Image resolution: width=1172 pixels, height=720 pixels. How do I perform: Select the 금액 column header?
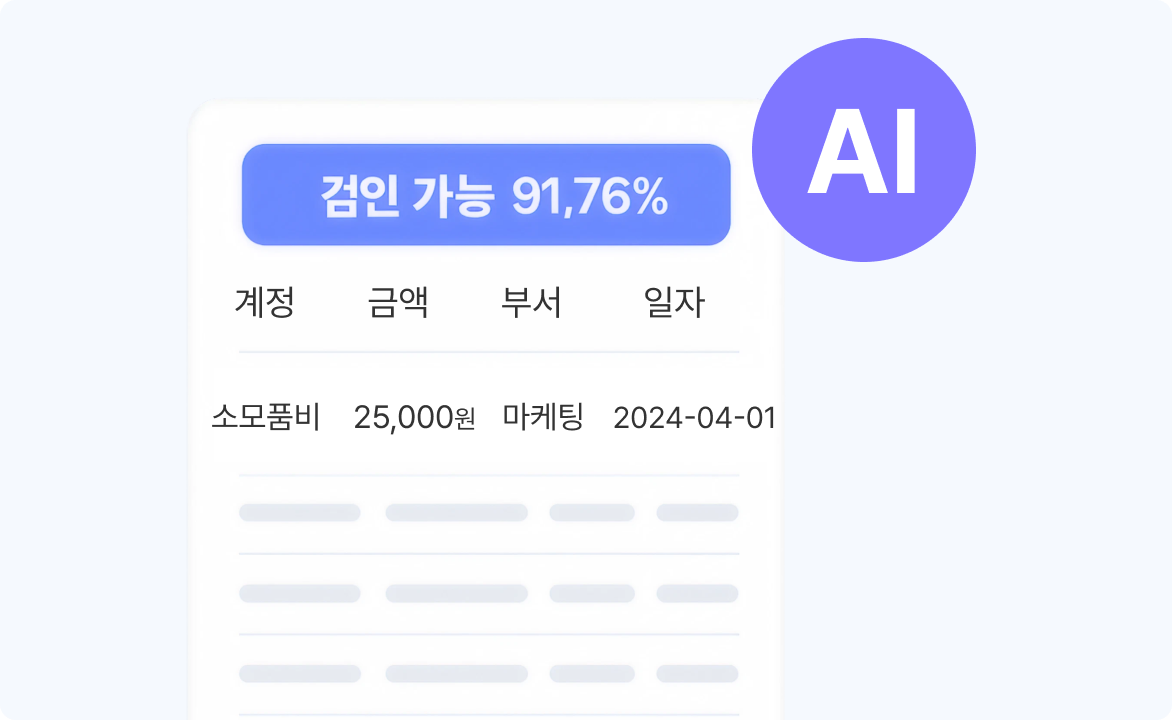(398, 302)
